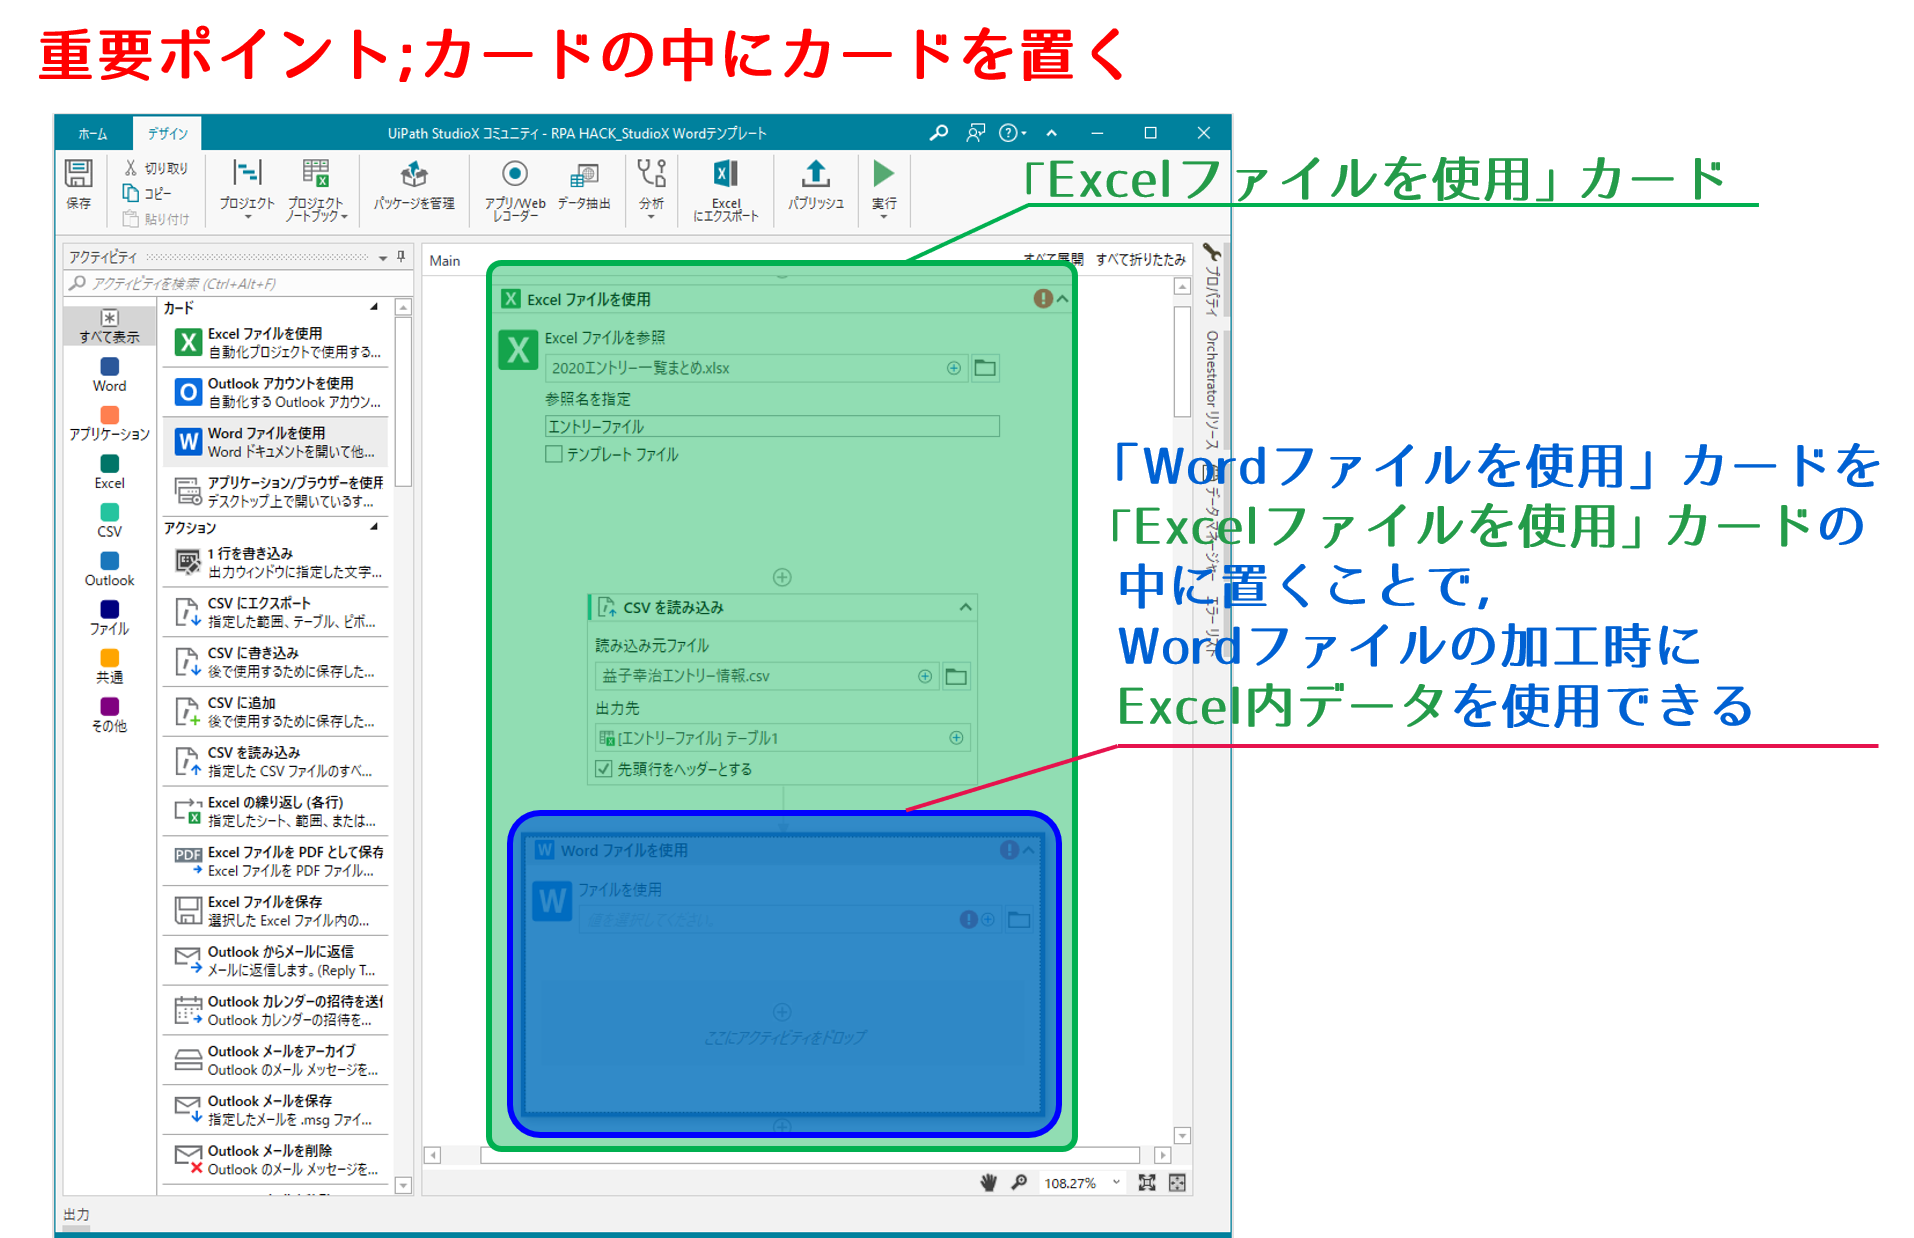Screen dimensions: 1914x1238
Task: Click the designer horizontal scrollbar
Action: pos(809,1155)
